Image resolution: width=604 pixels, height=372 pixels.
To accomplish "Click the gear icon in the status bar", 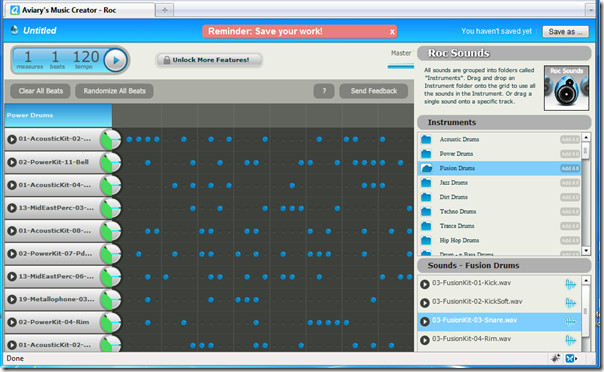I will point(555,359).
